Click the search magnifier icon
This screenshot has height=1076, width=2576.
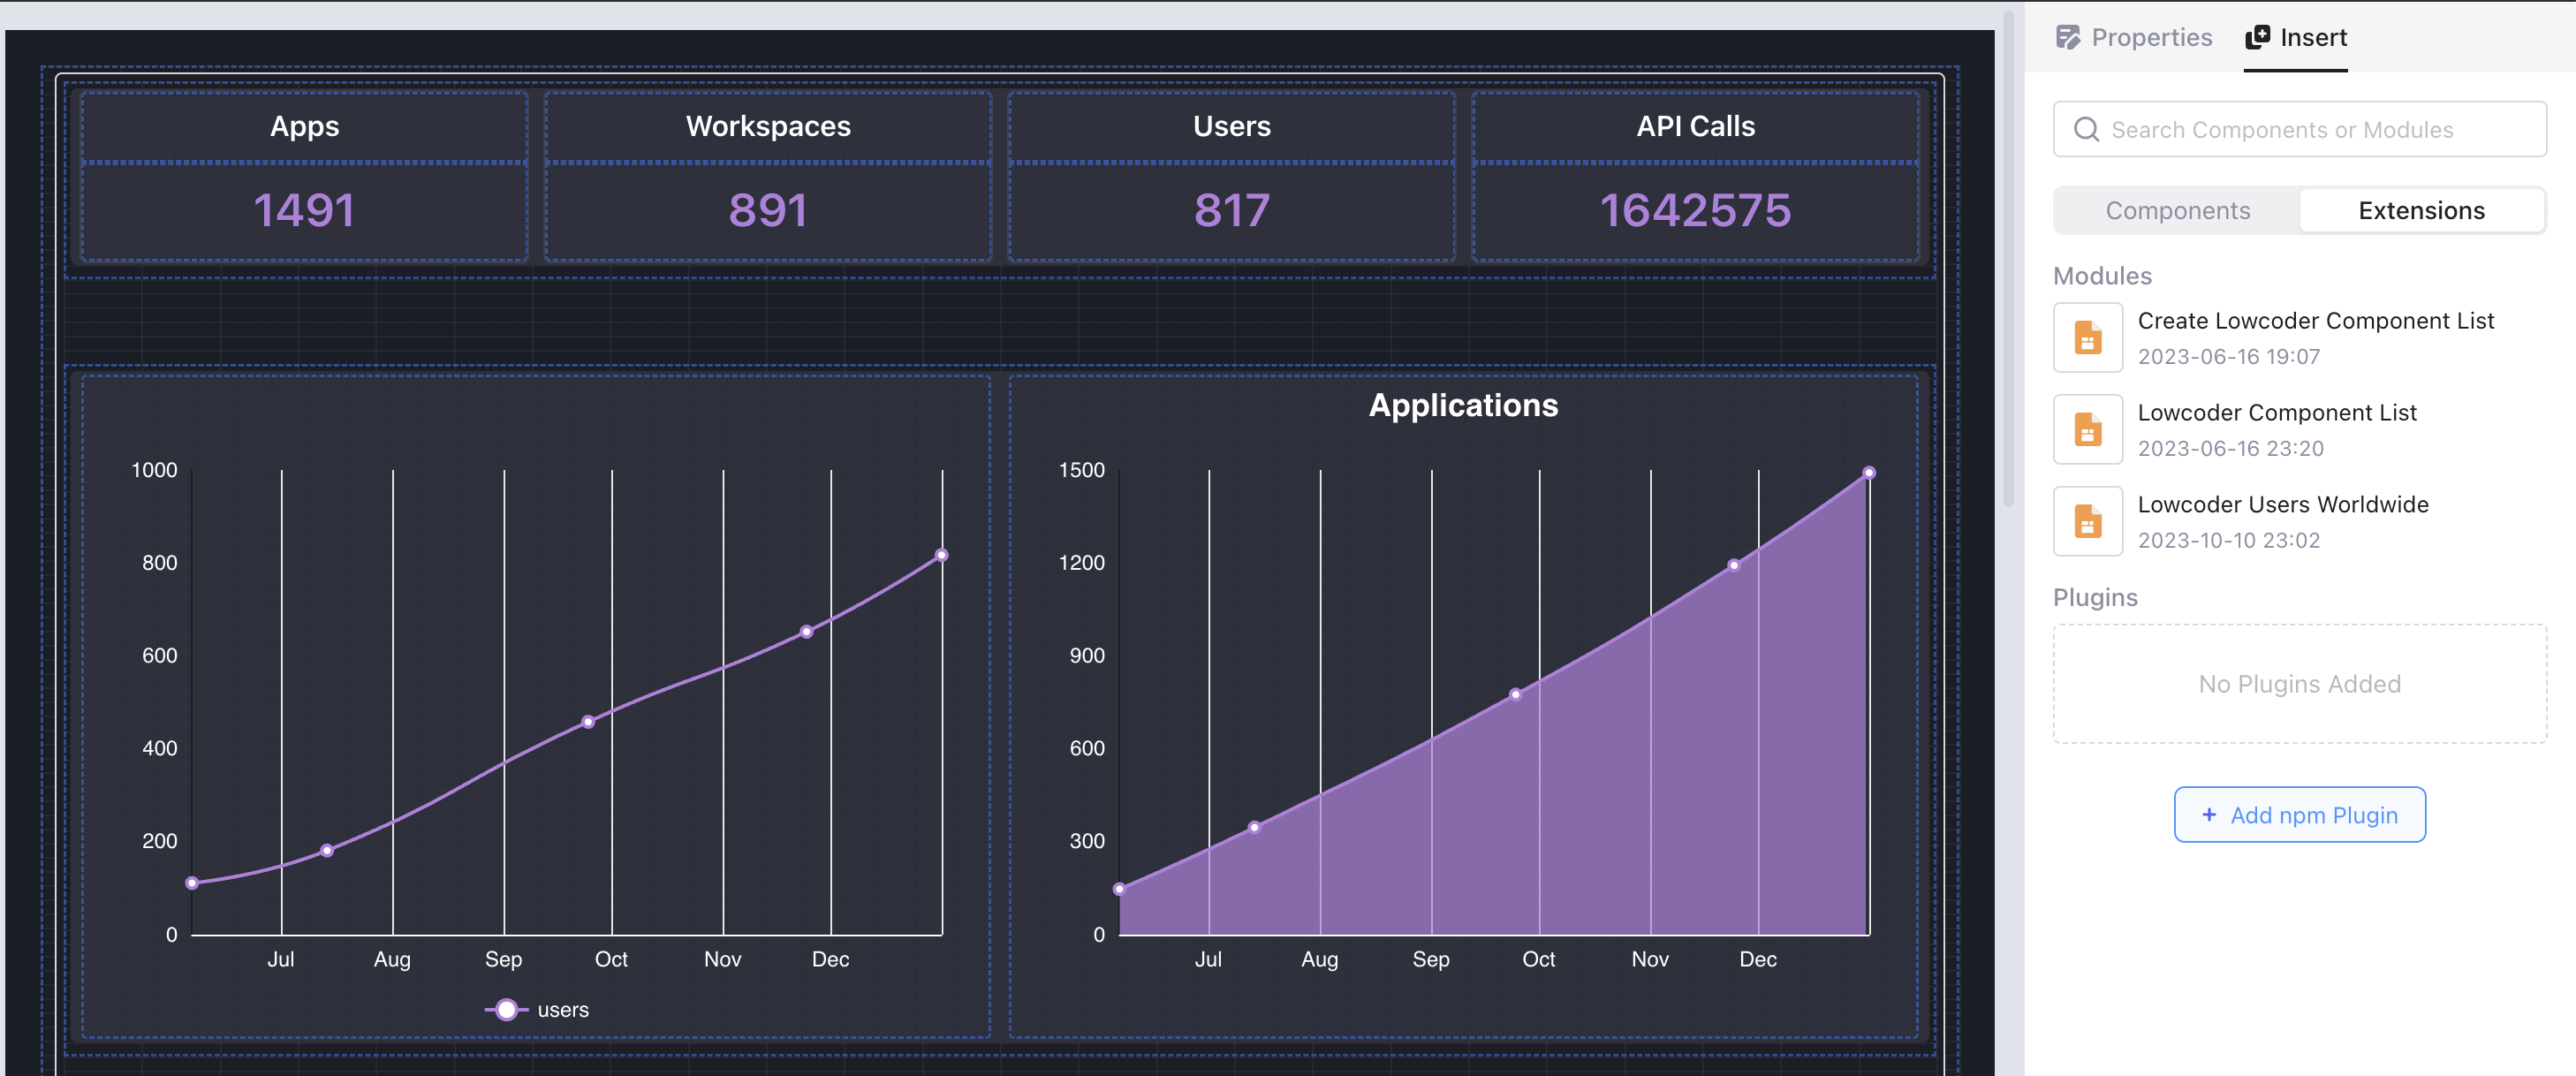(2086, 129)
